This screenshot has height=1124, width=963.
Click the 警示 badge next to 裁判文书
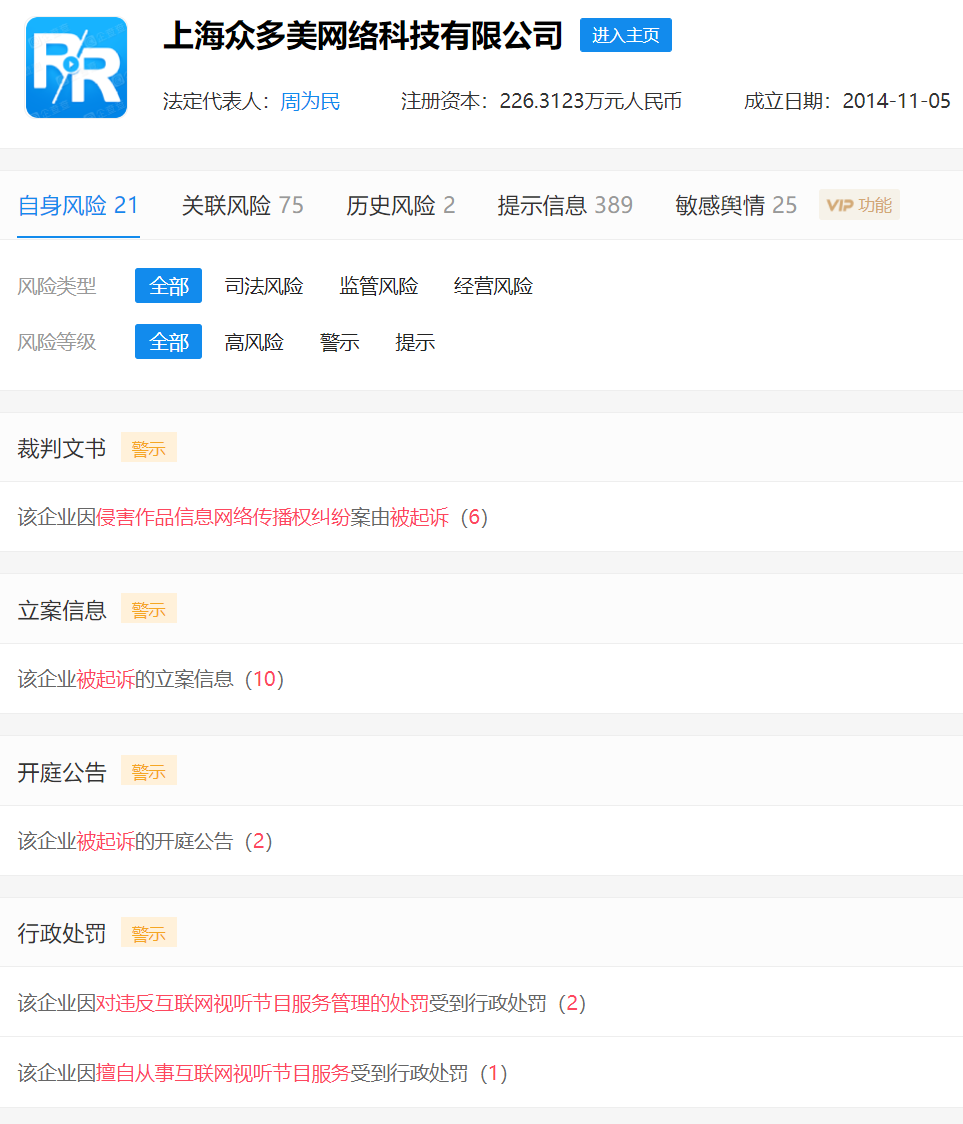point(149,447)
